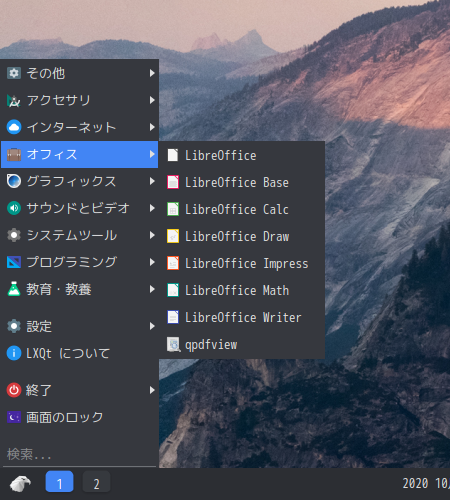Click the 検索 search field

[x=80, y=454]
